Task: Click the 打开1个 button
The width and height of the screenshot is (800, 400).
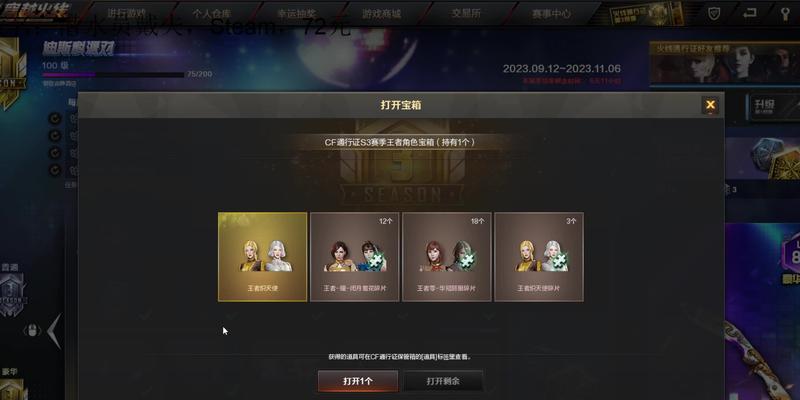Action: pos(358,381)
